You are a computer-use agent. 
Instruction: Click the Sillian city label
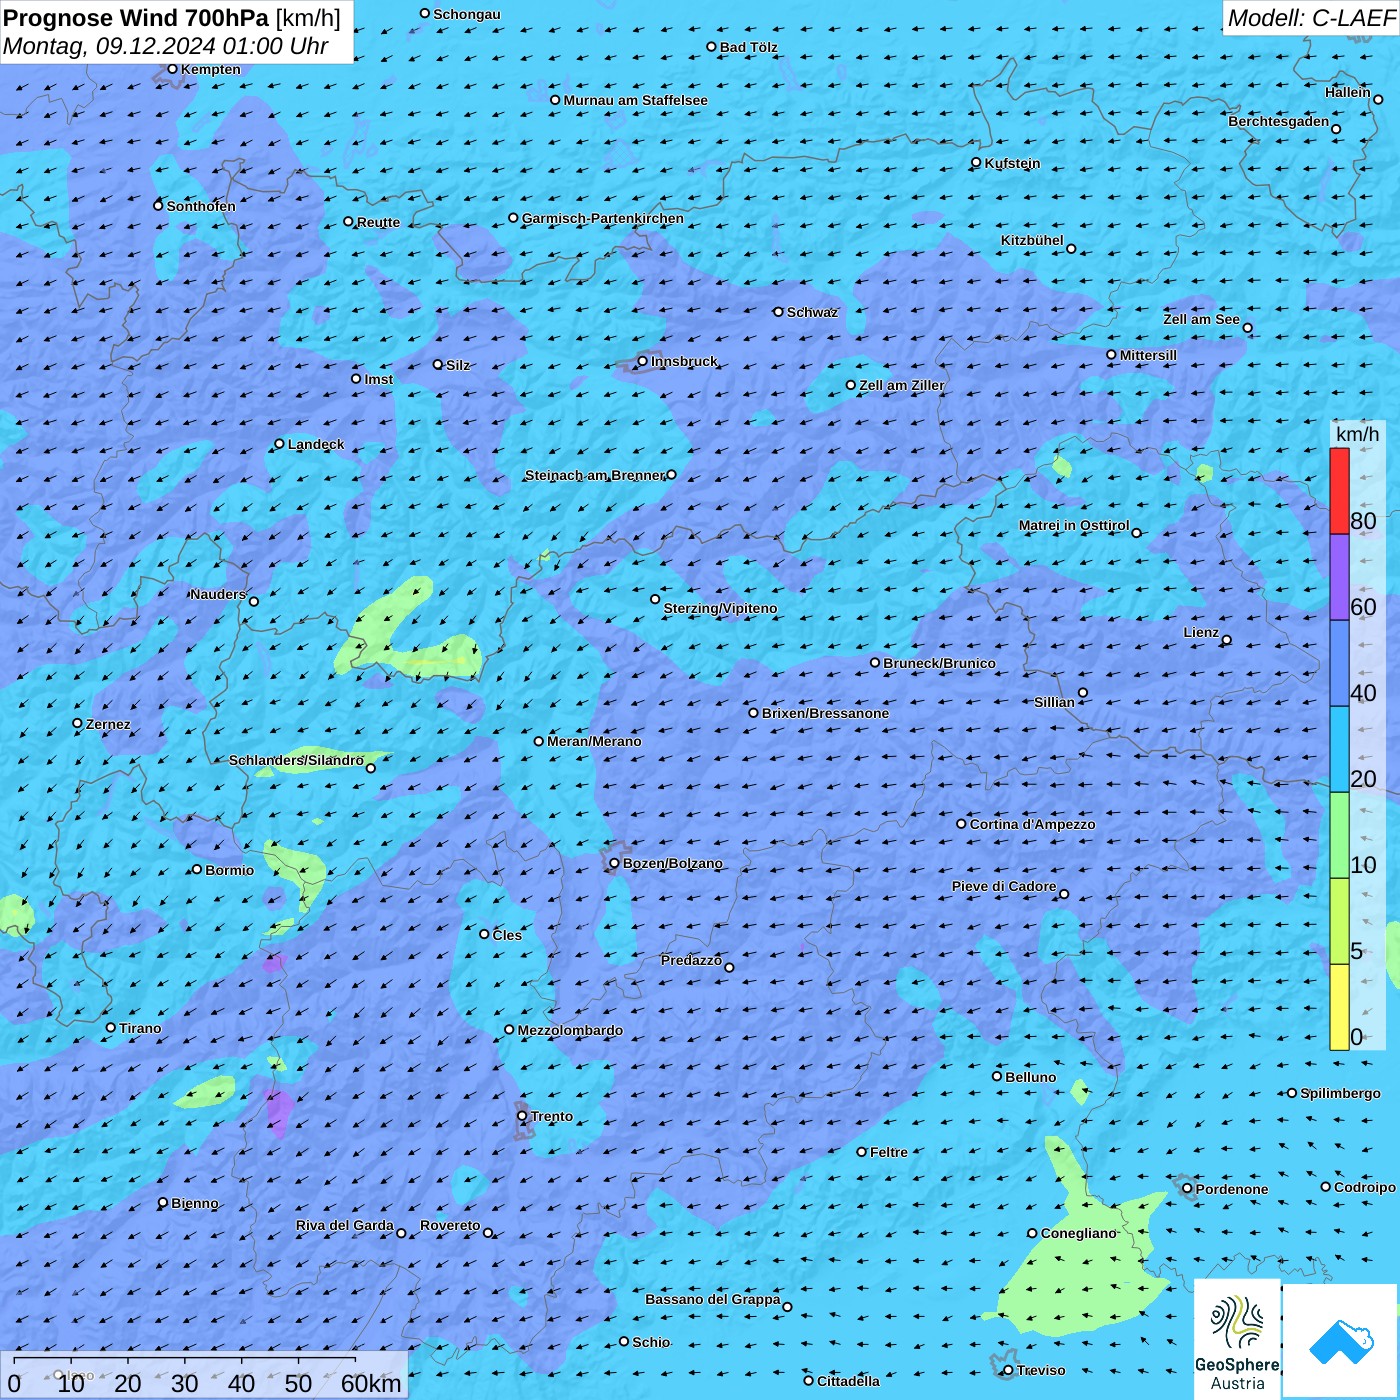1054,702
